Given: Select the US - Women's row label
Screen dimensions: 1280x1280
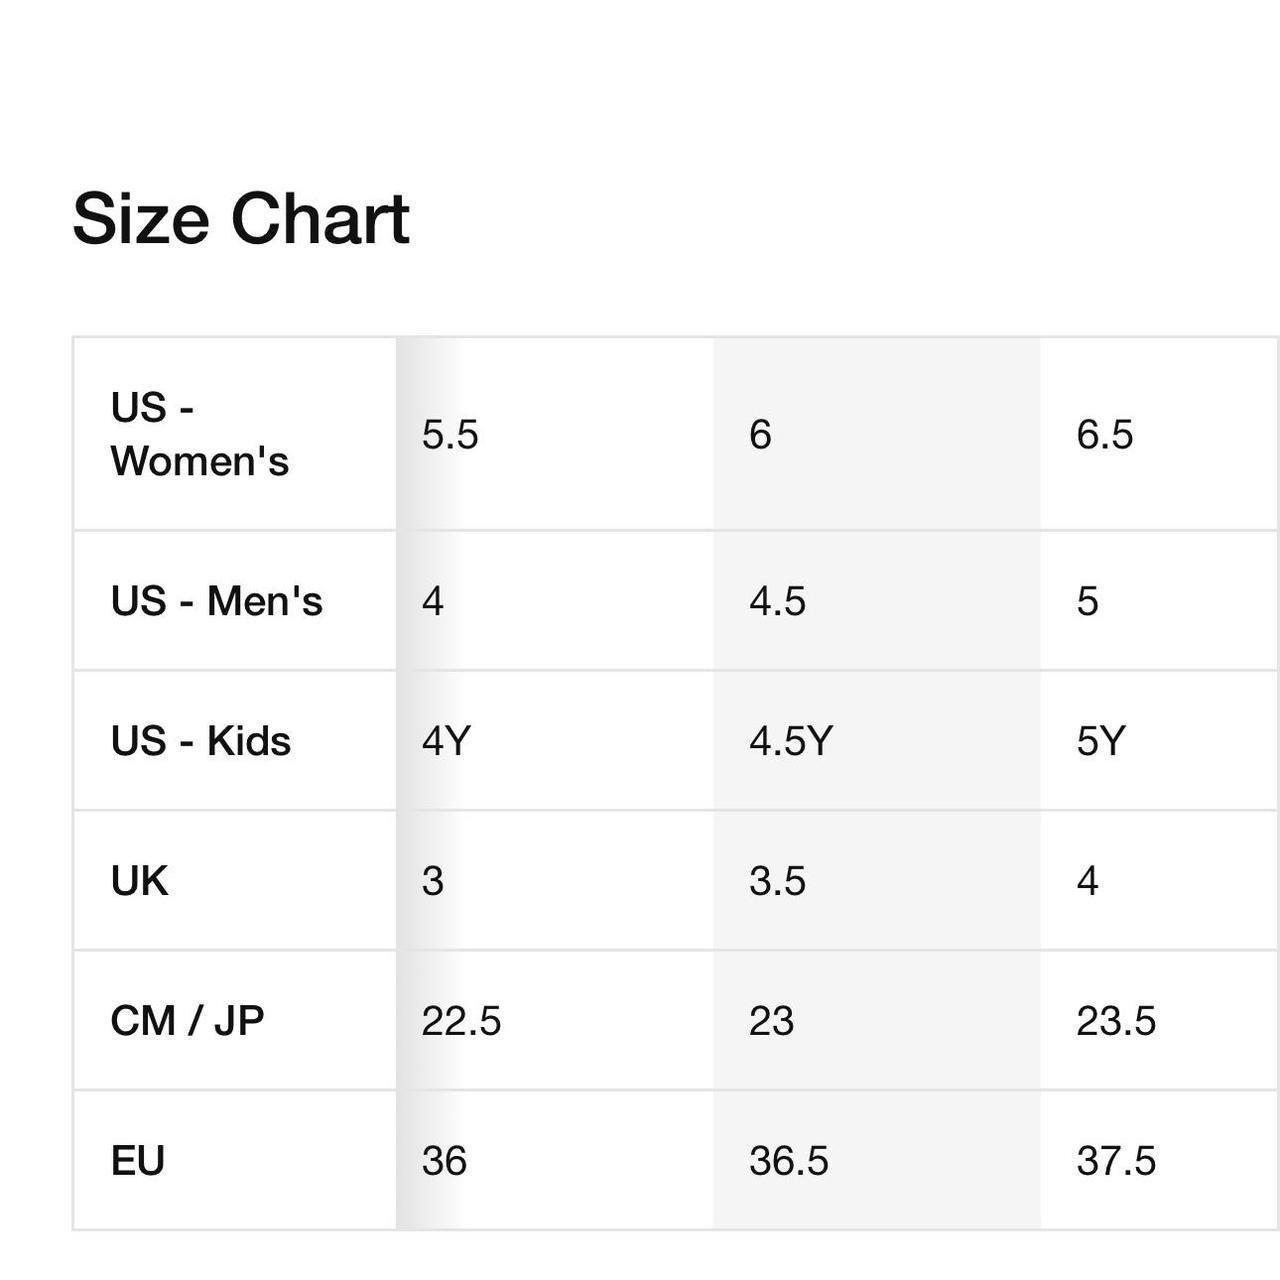Looking at the screenshot, I should pos(200,434).
